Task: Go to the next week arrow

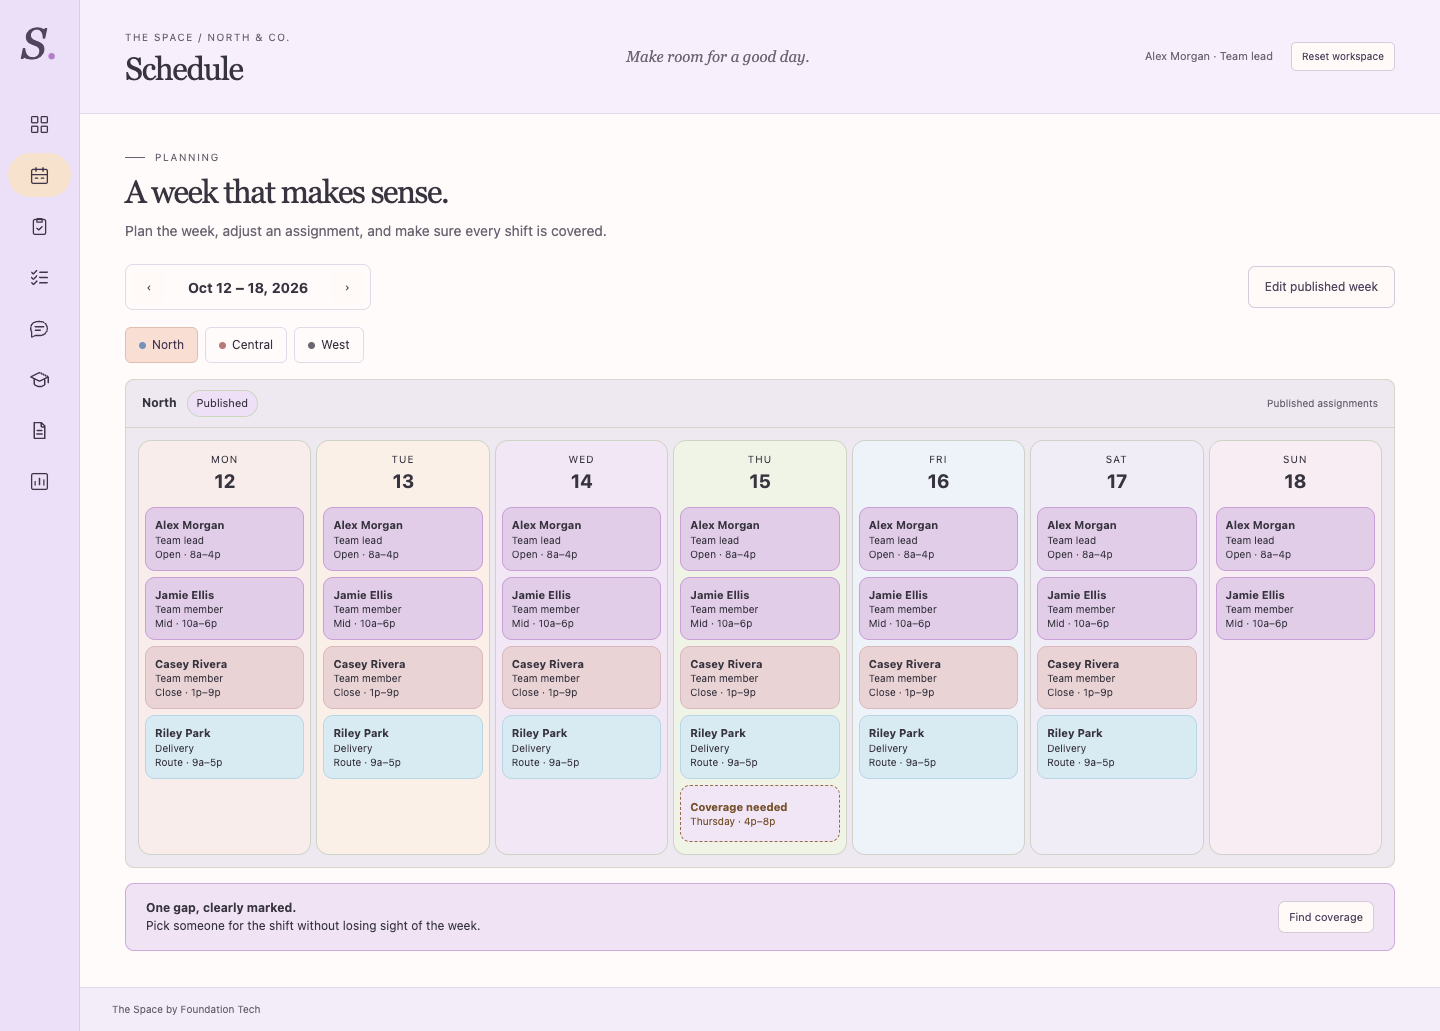Action: tap(347, 288)
